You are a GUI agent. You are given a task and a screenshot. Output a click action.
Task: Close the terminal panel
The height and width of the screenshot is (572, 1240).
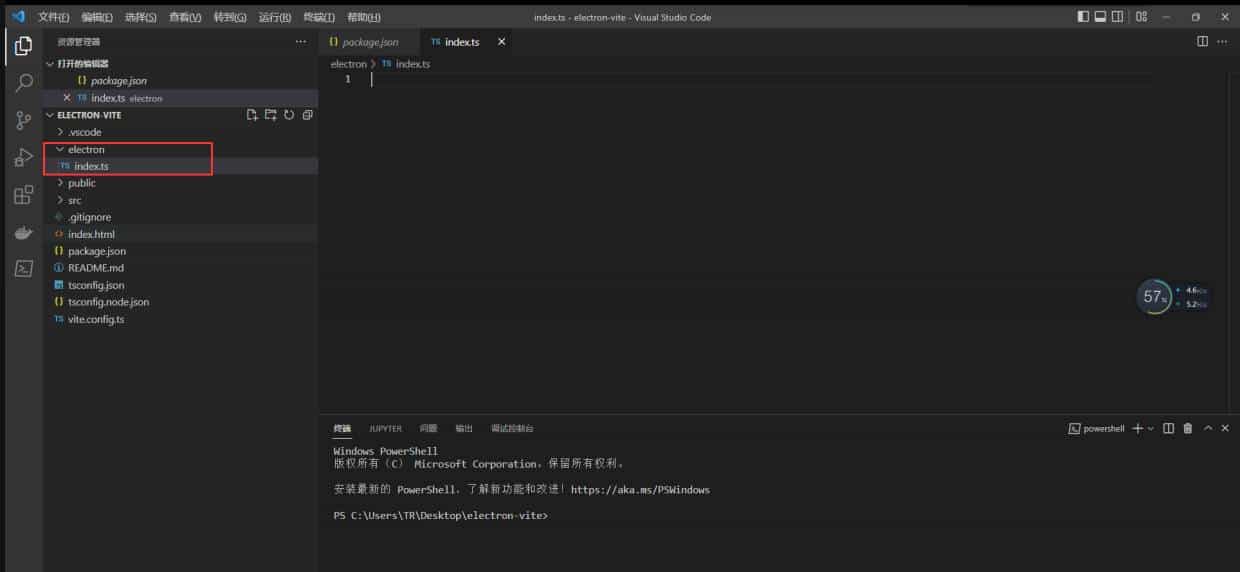tap(1225, 428)
